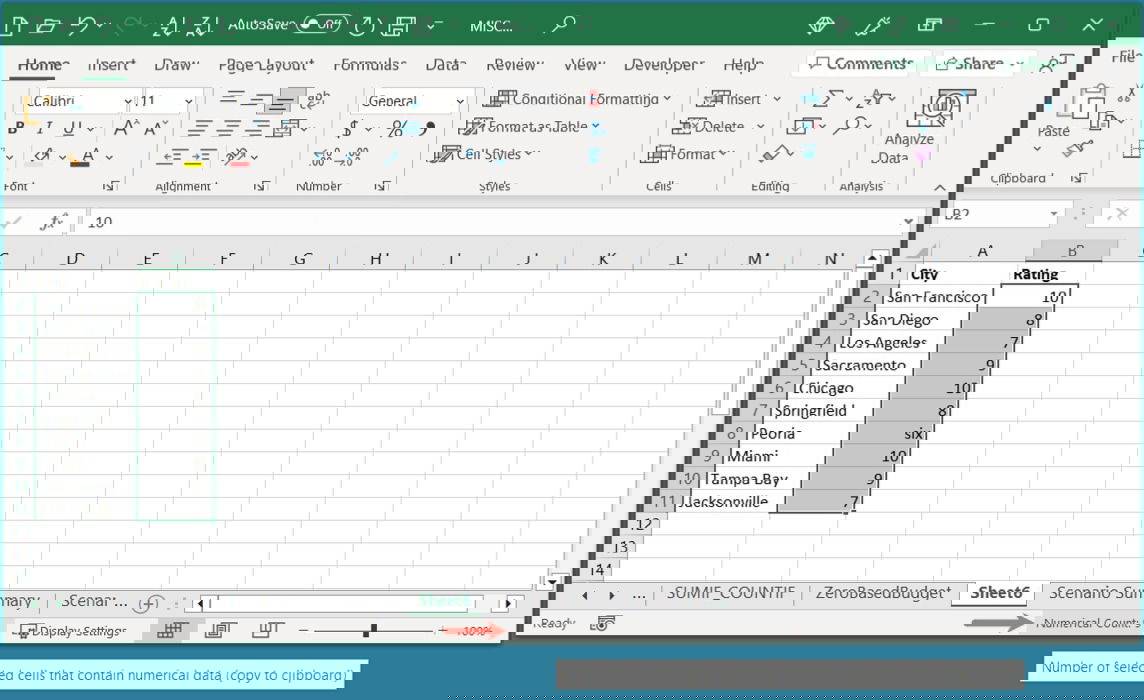This screenshot has height=700, width=1144.
Task: Click the Analyze Data icon
Action: pyautogui.click(x=940, y=108)
